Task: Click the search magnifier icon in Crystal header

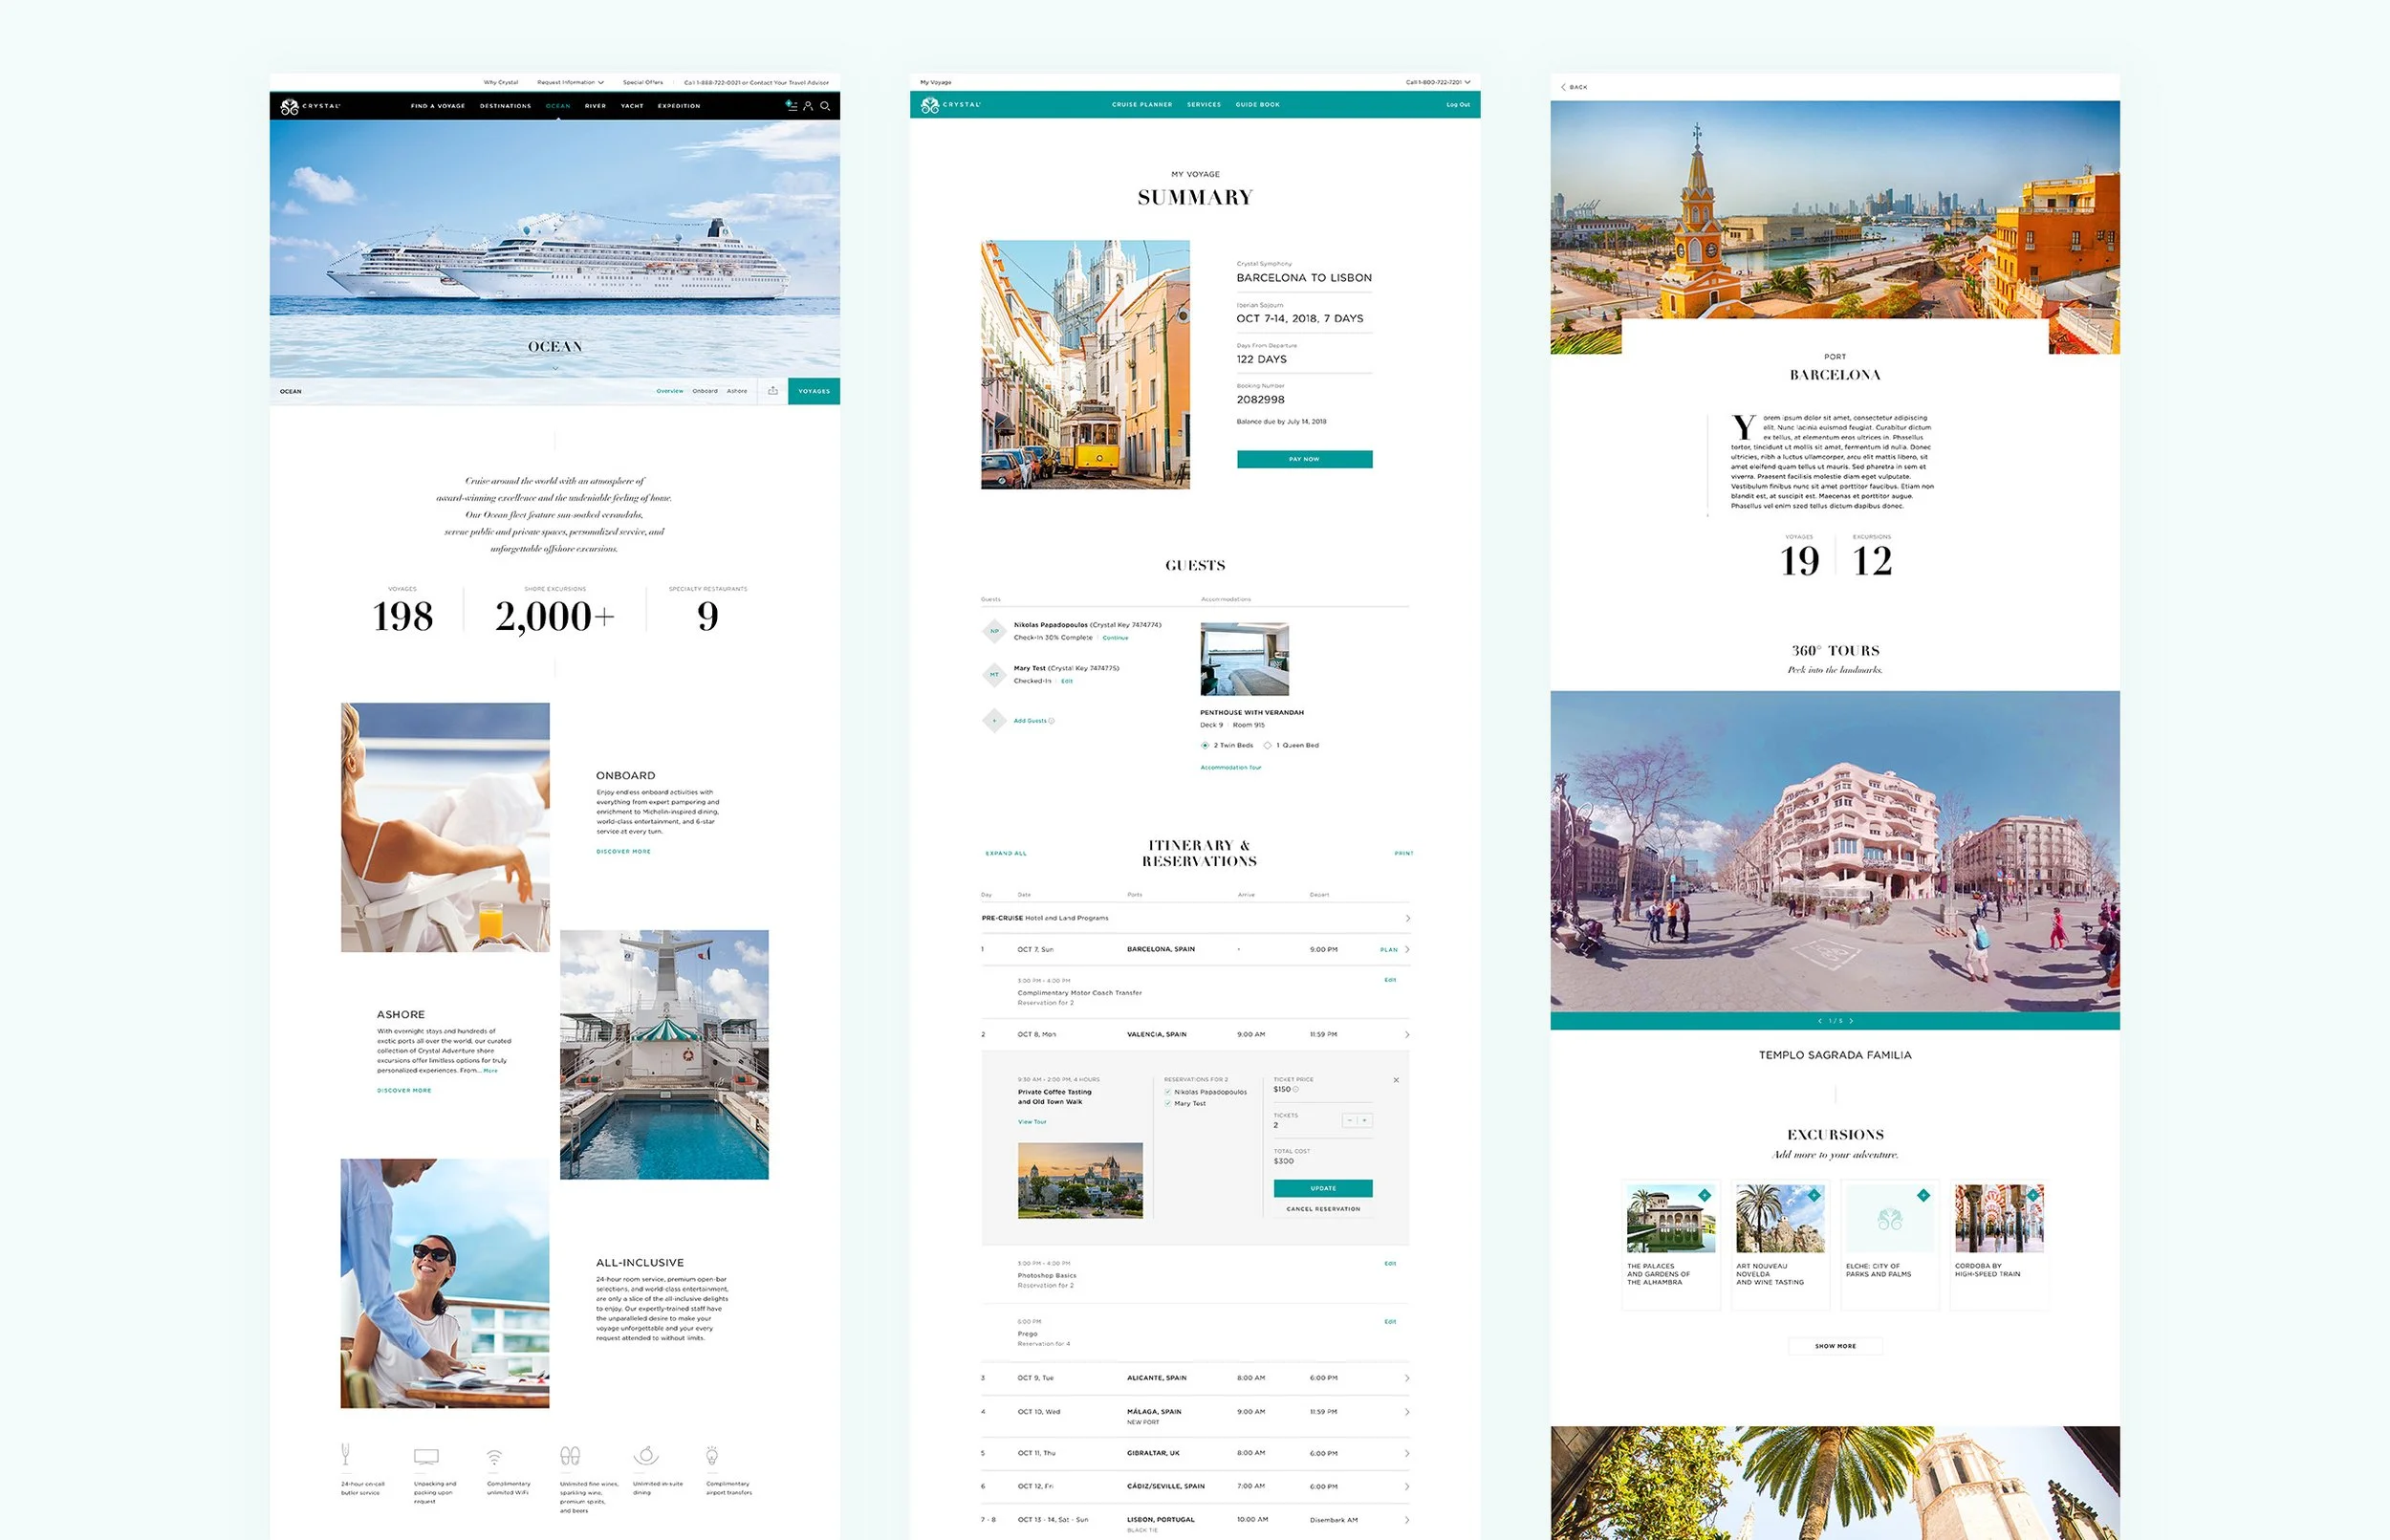Action: (x=825, y=106)
